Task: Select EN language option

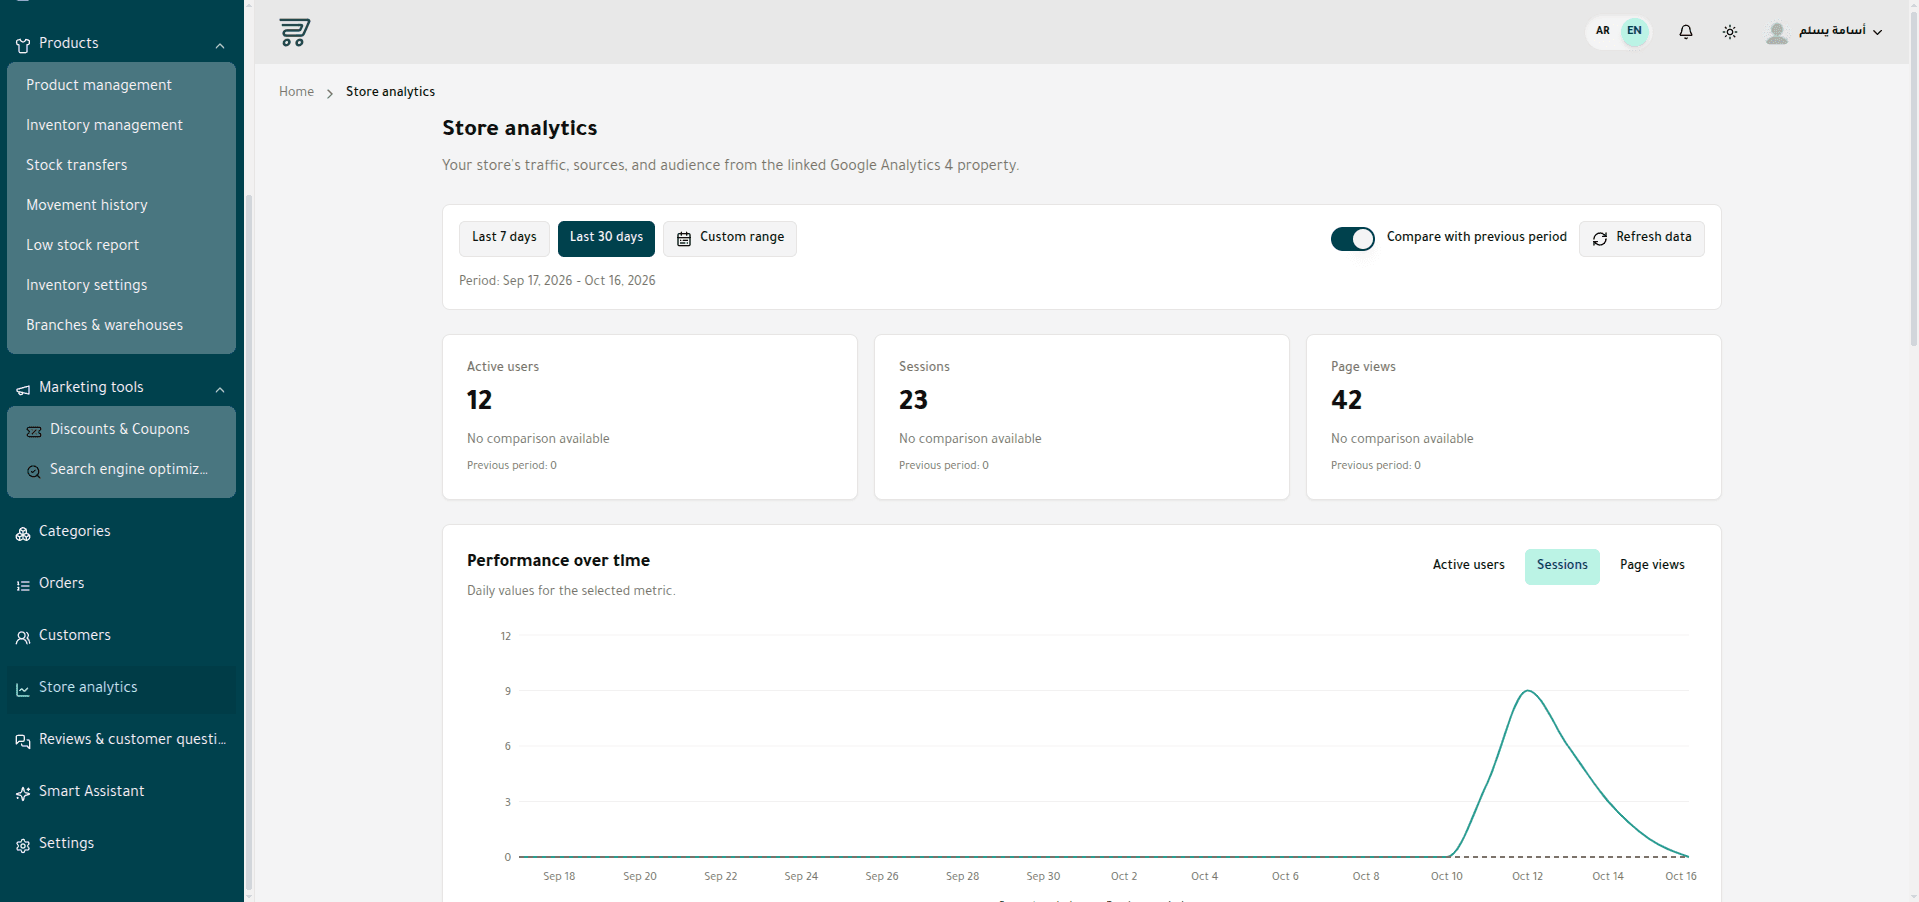Action: 1634,31
